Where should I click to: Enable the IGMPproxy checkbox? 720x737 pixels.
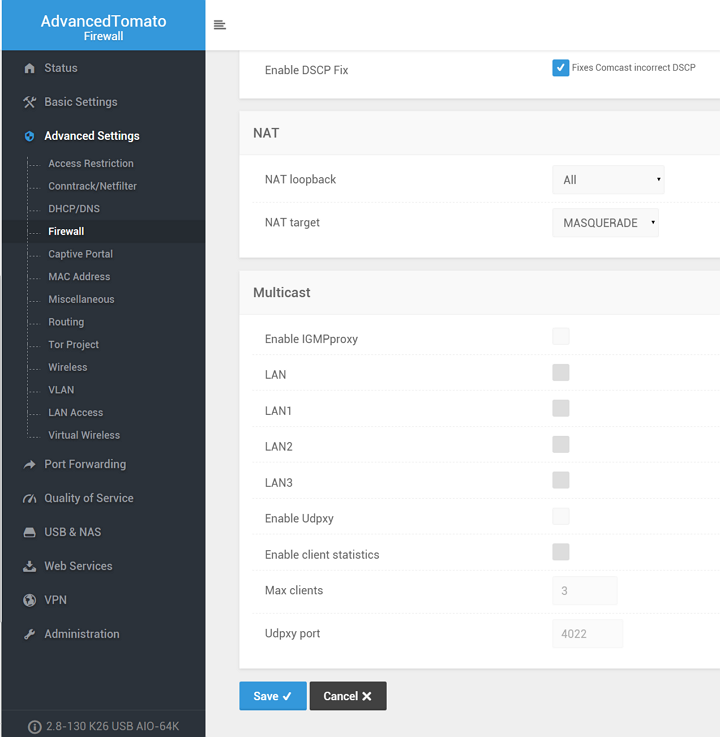click(x=561, y=337)
